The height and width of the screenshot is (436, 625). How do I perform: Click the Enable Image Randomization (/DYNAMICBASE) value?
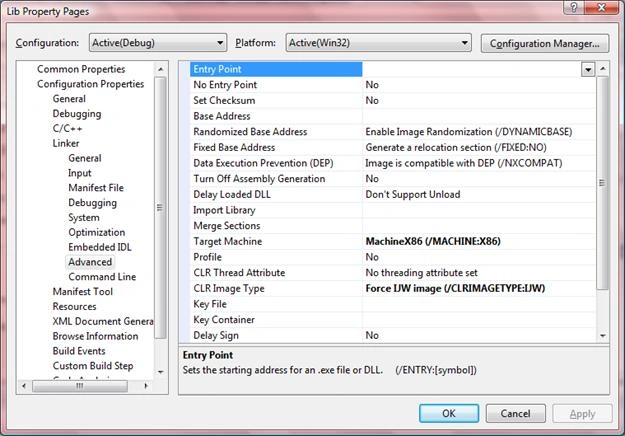click(x=469, y=132)
